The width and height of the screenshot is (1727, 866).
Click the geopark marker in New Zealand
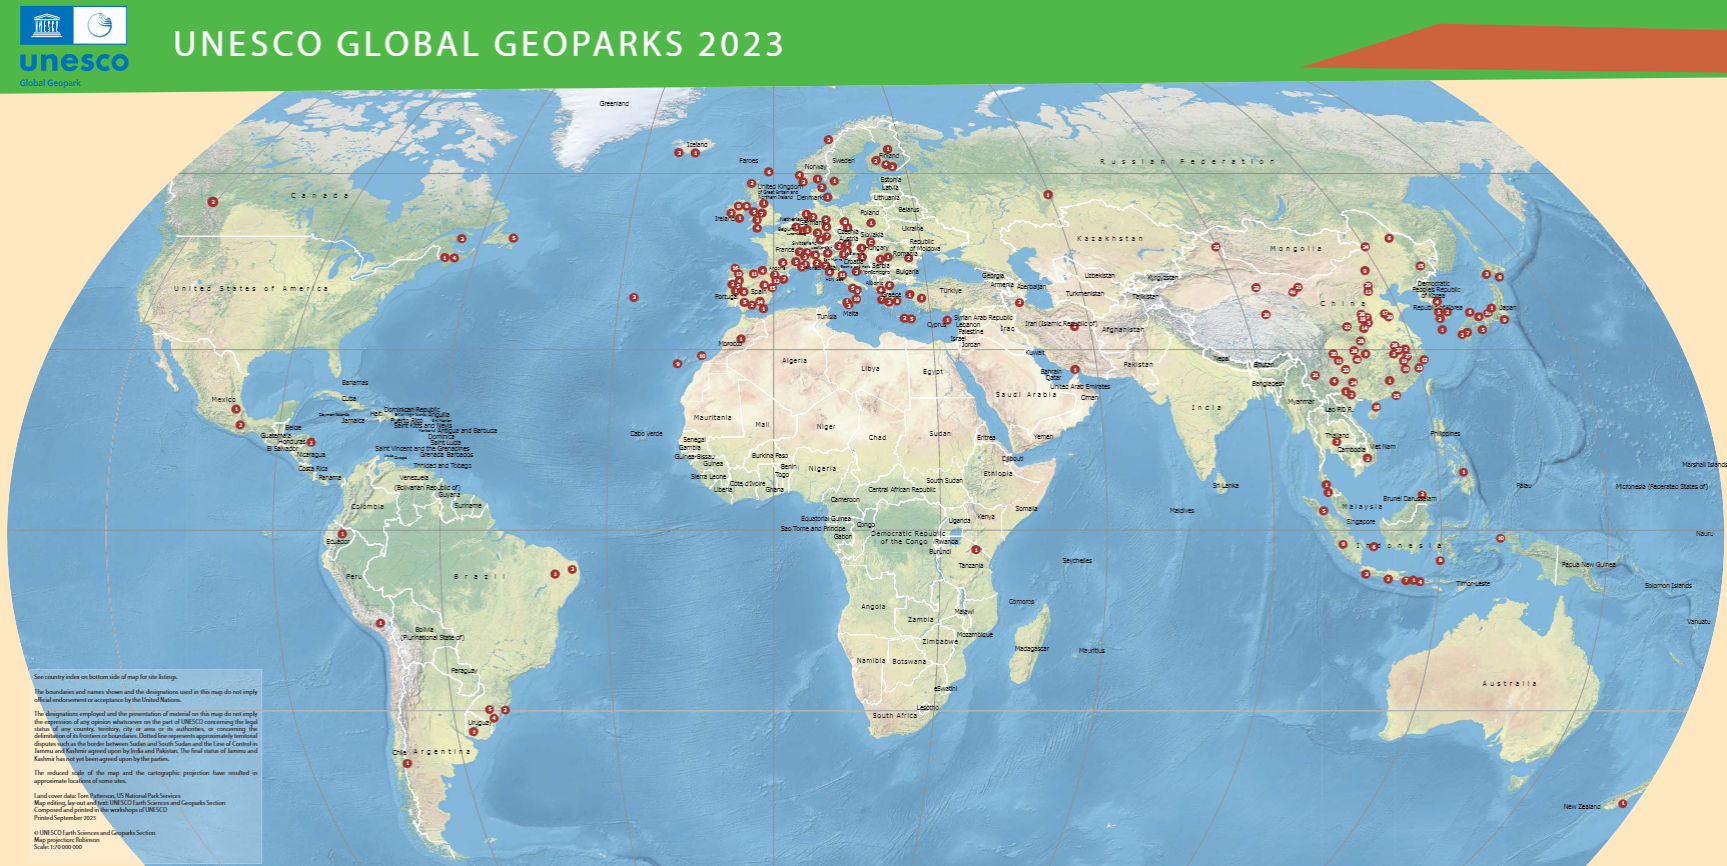point(1622,803)
